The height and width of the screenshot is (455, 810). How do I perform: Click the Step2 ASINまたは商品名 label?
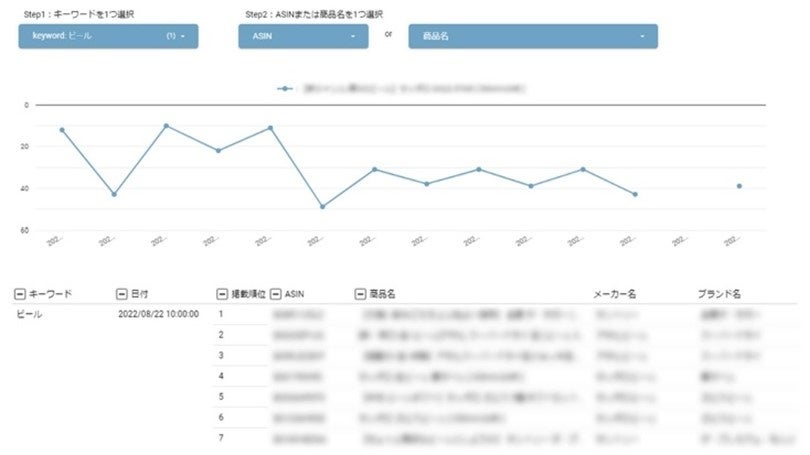[314, 14]
